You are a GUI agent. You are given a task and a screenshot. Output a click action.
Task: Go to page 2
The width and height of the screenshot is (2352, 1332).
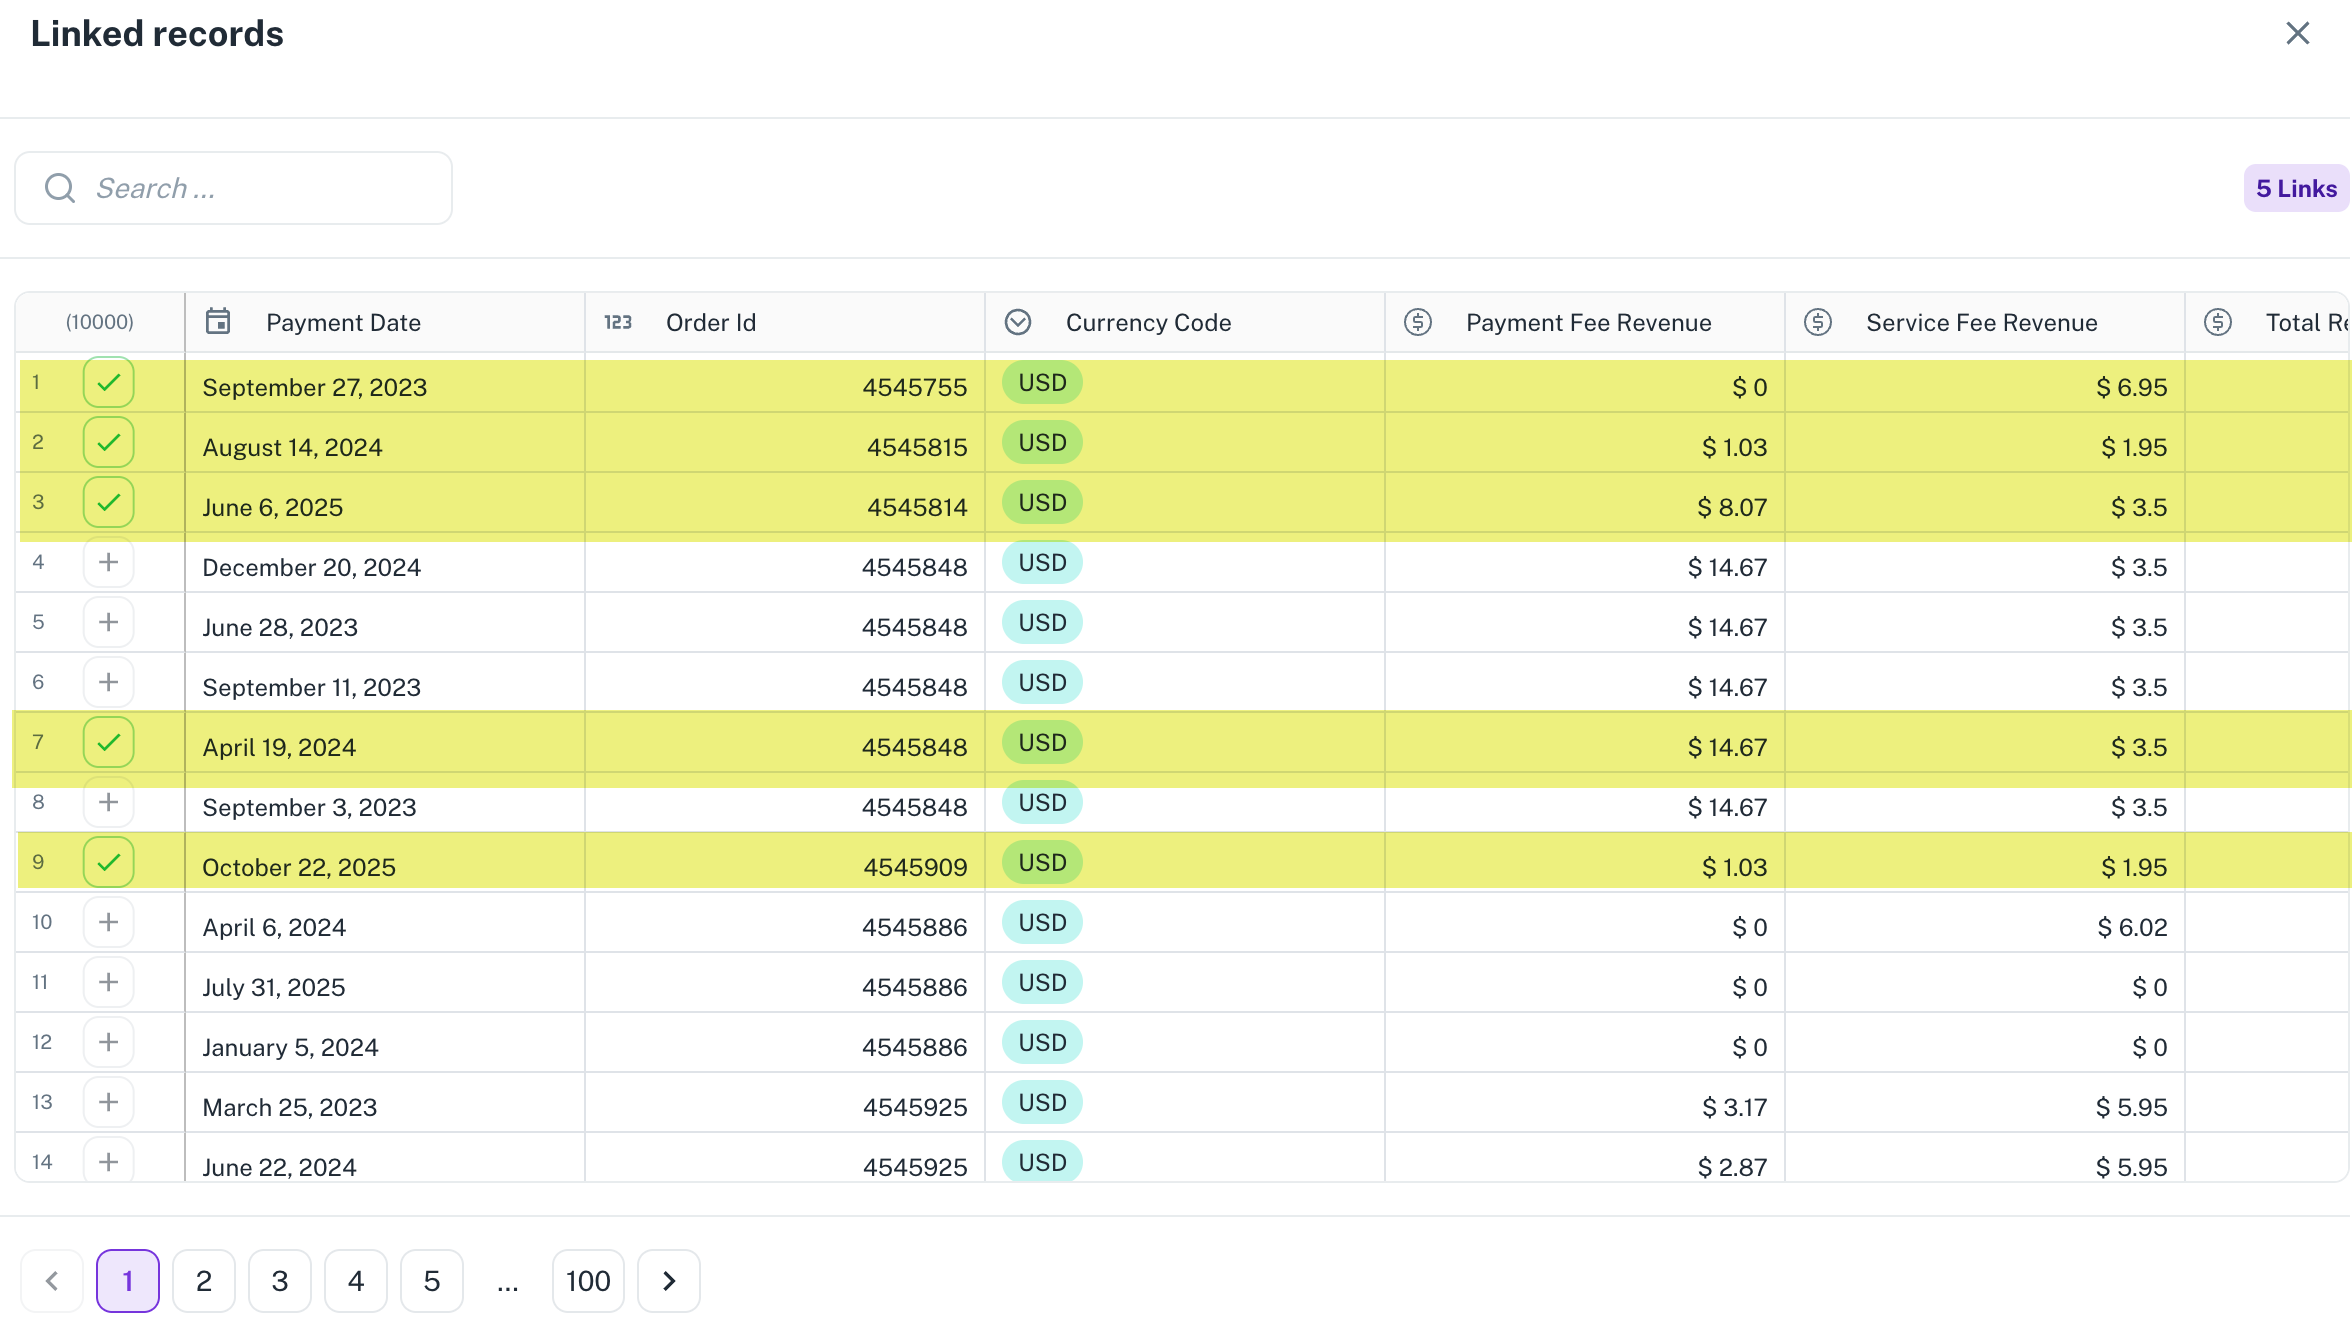(204, 1281)
